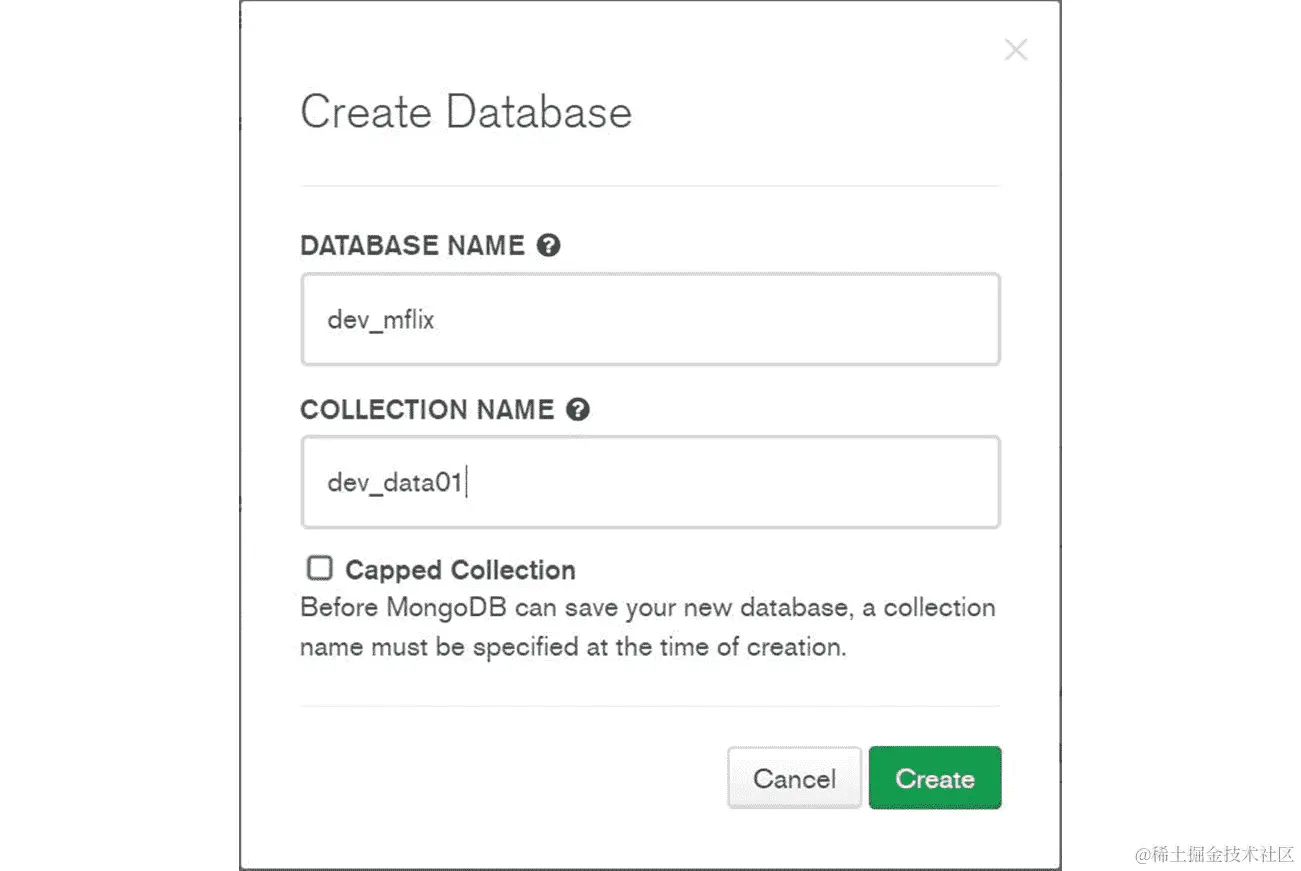Click the DATABASE NAME label

412,246
